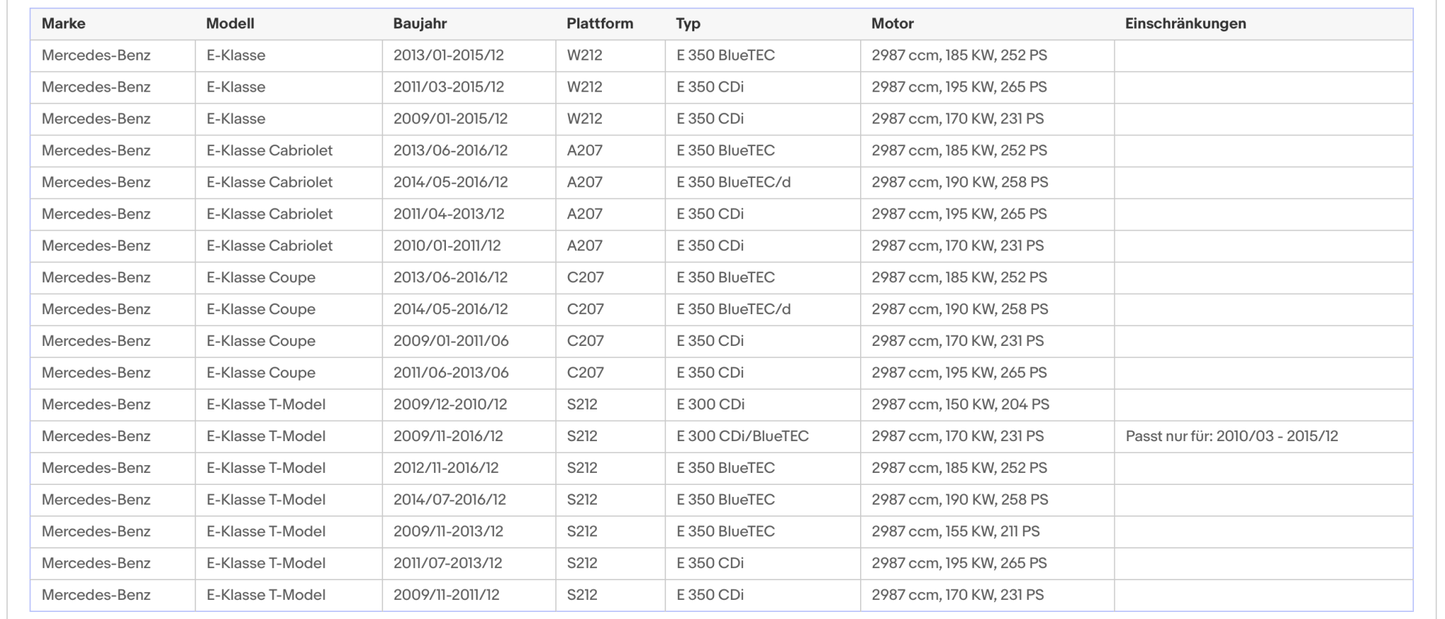Click the Baujahr cell 2009/12-2010/12
1445x619 pixels.
(450, 404)
